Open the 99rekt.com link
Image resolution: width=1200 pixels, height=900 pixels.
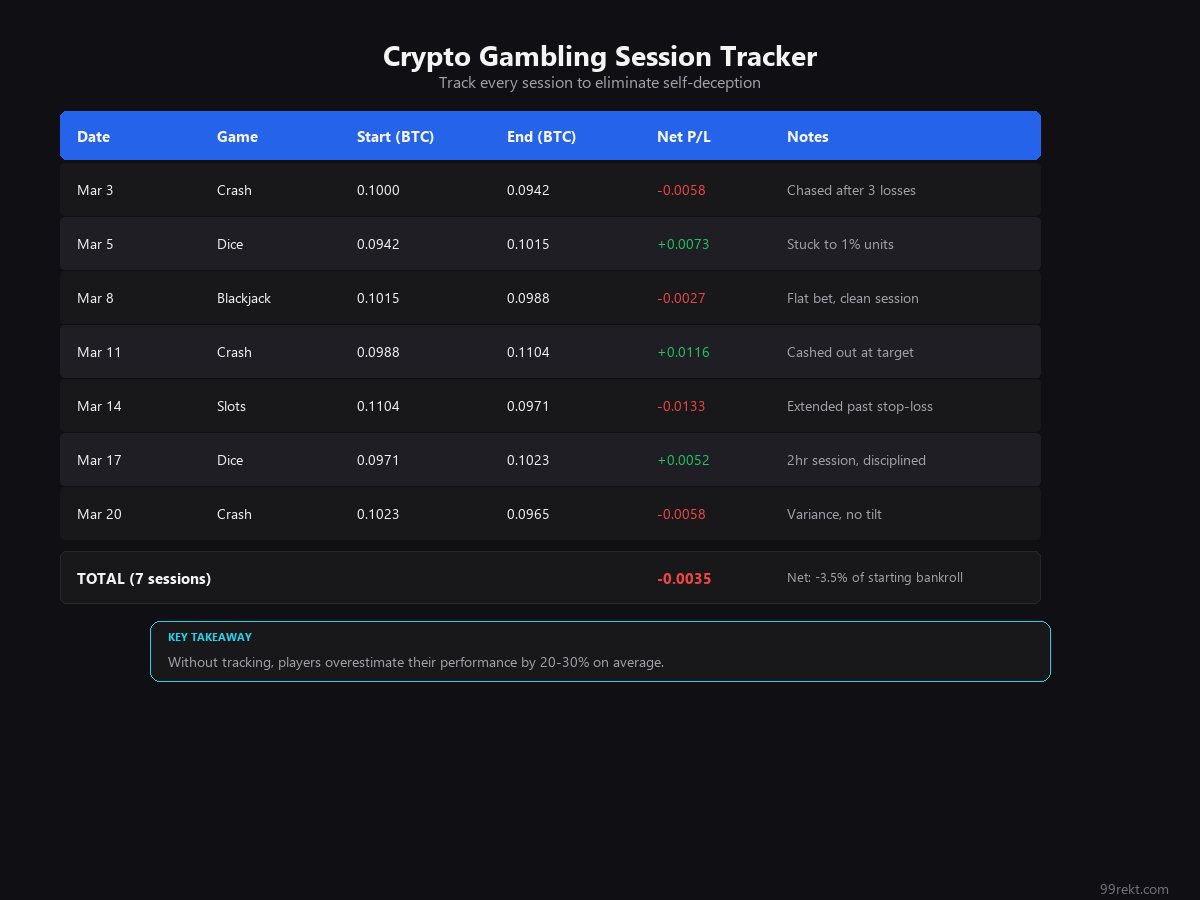[x=1133, y=889]
